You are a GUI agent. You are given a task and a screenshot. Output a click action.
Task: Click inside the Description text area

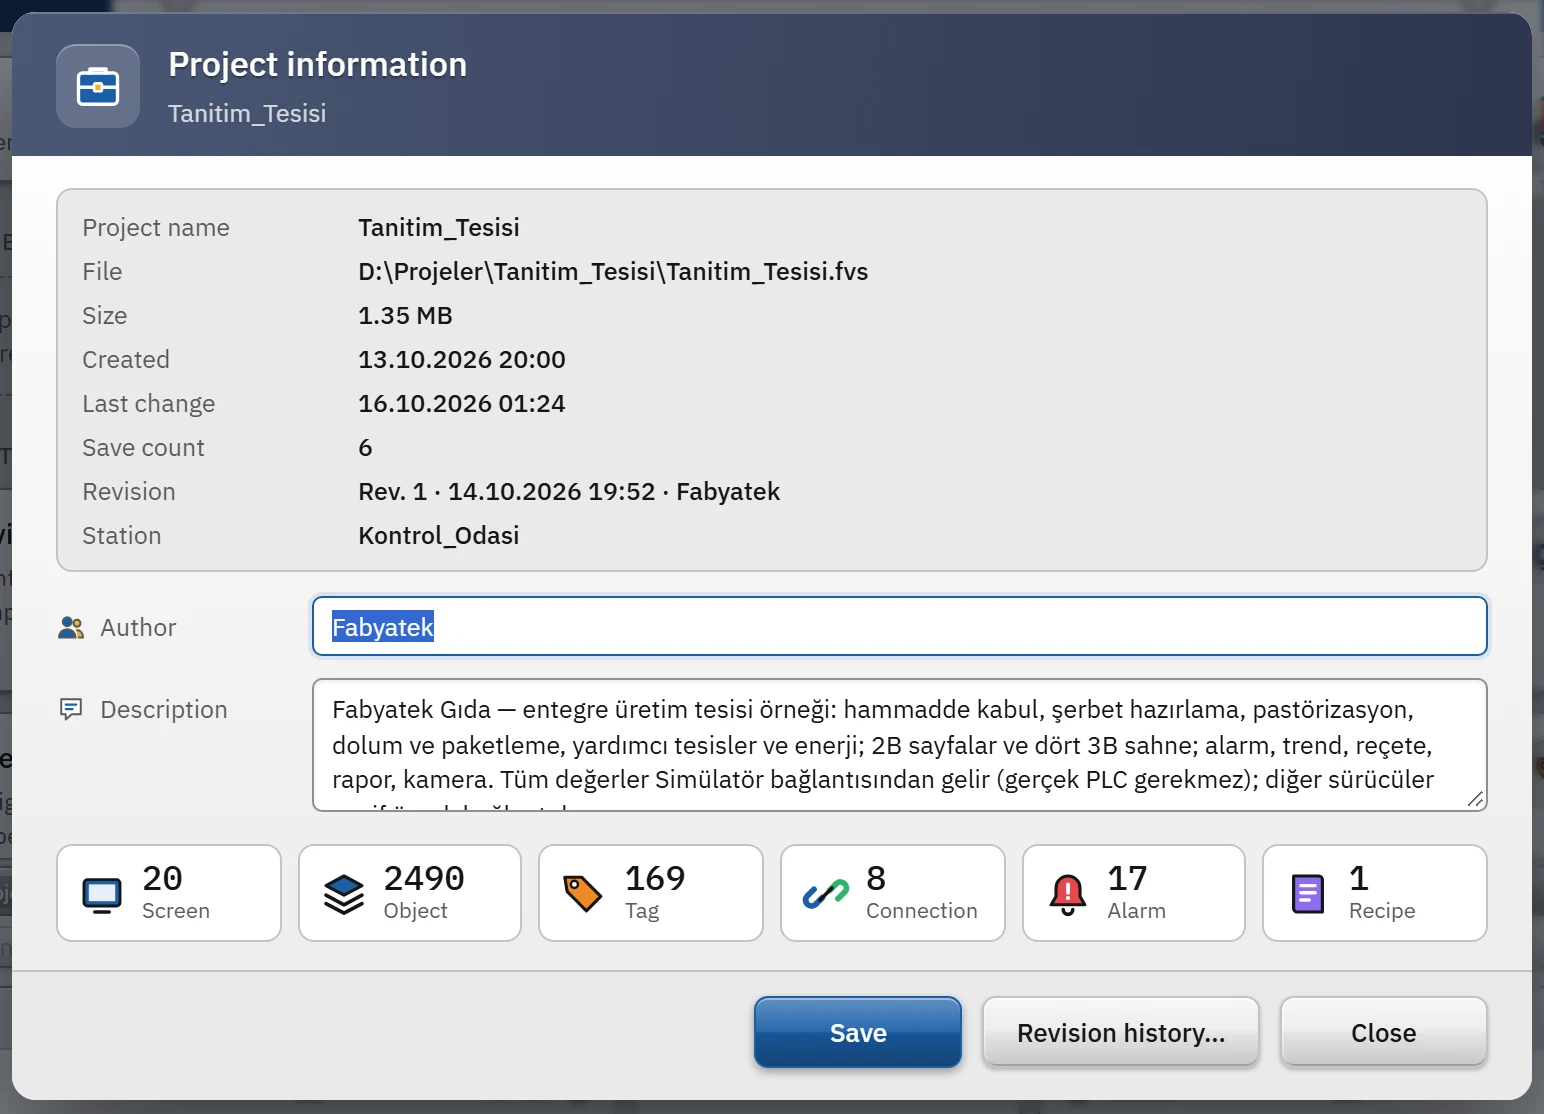point(900,745)
